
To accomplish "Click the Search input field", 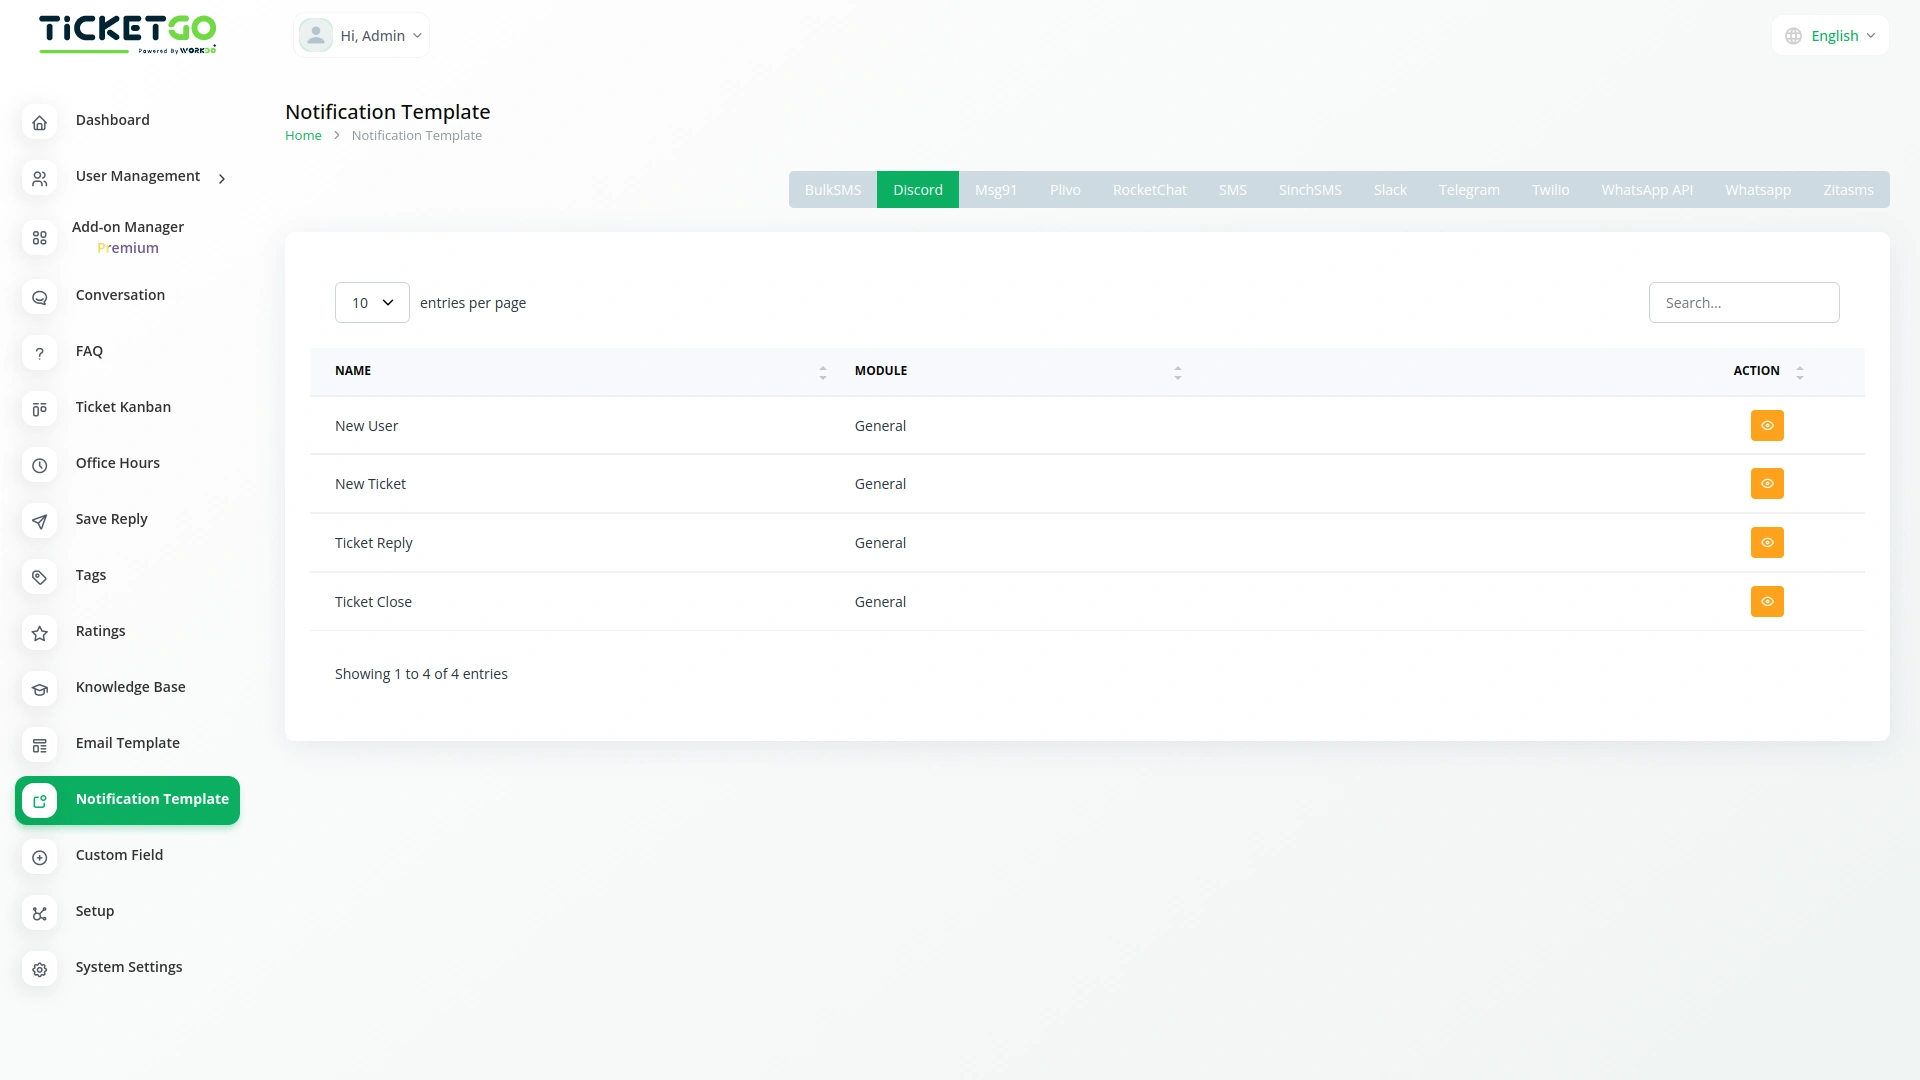I will 1743,303.
